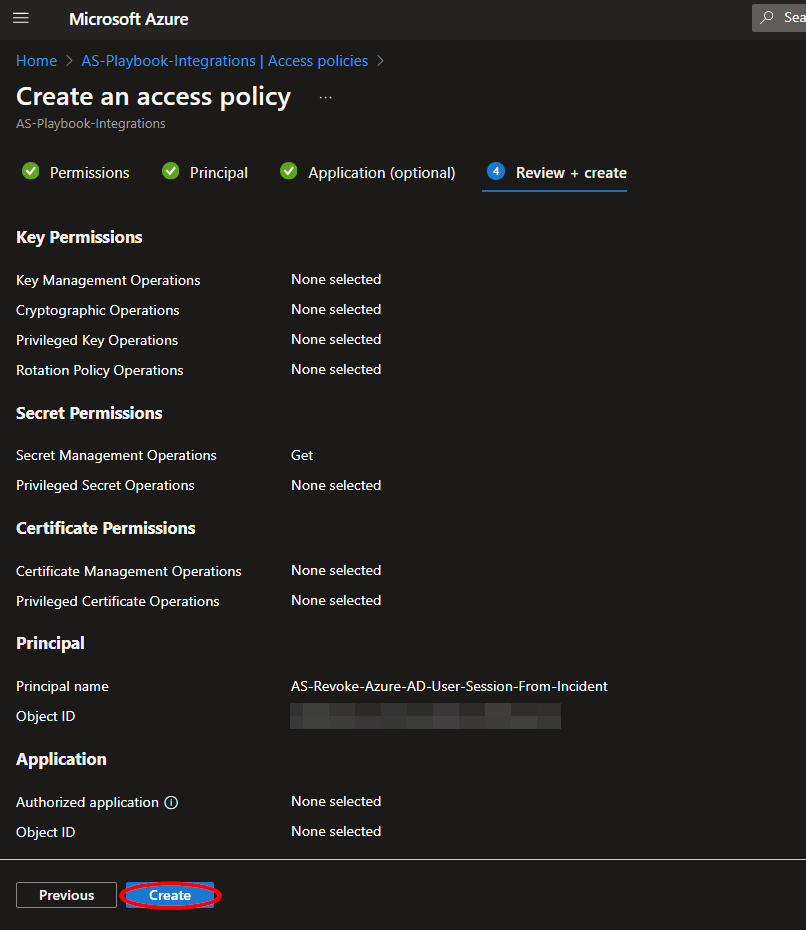Click the Application section heading
The height and width of the screenshot is (930, 806).
coord(61,759)
